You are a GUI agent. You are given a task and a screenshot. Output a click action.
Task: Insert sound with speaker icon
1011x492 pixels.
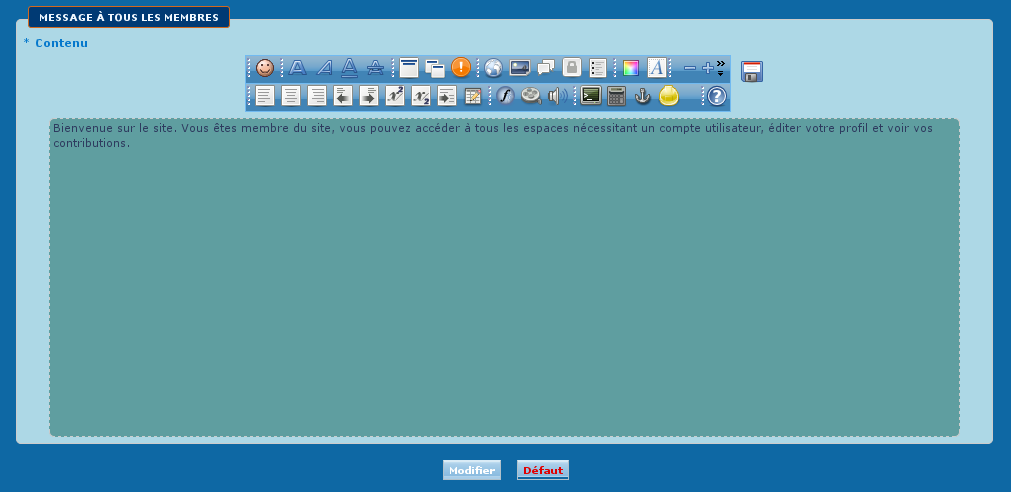coord(558,96)
